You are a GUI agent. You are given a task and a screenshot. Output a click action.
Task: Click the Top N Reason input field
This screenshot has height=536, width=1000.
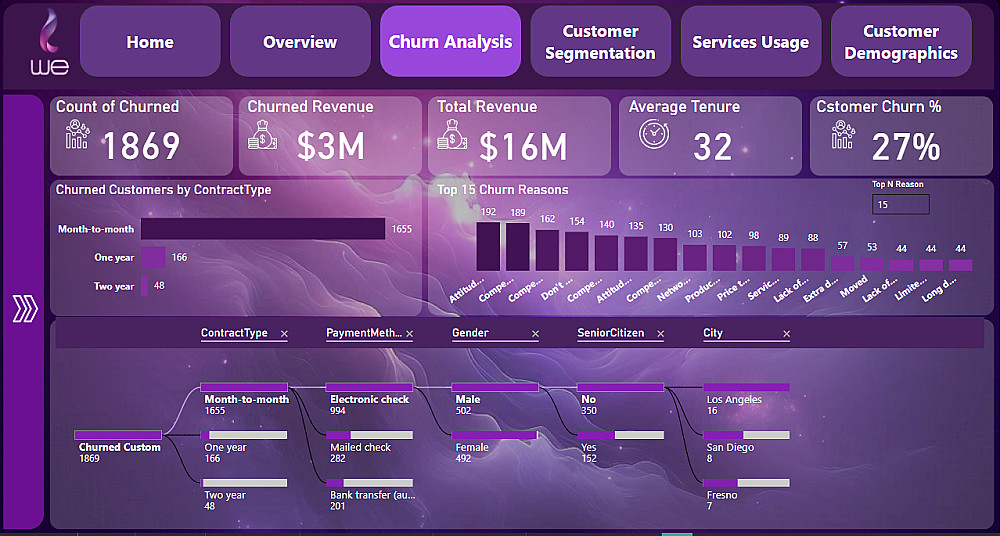click(x=901, y=204)
